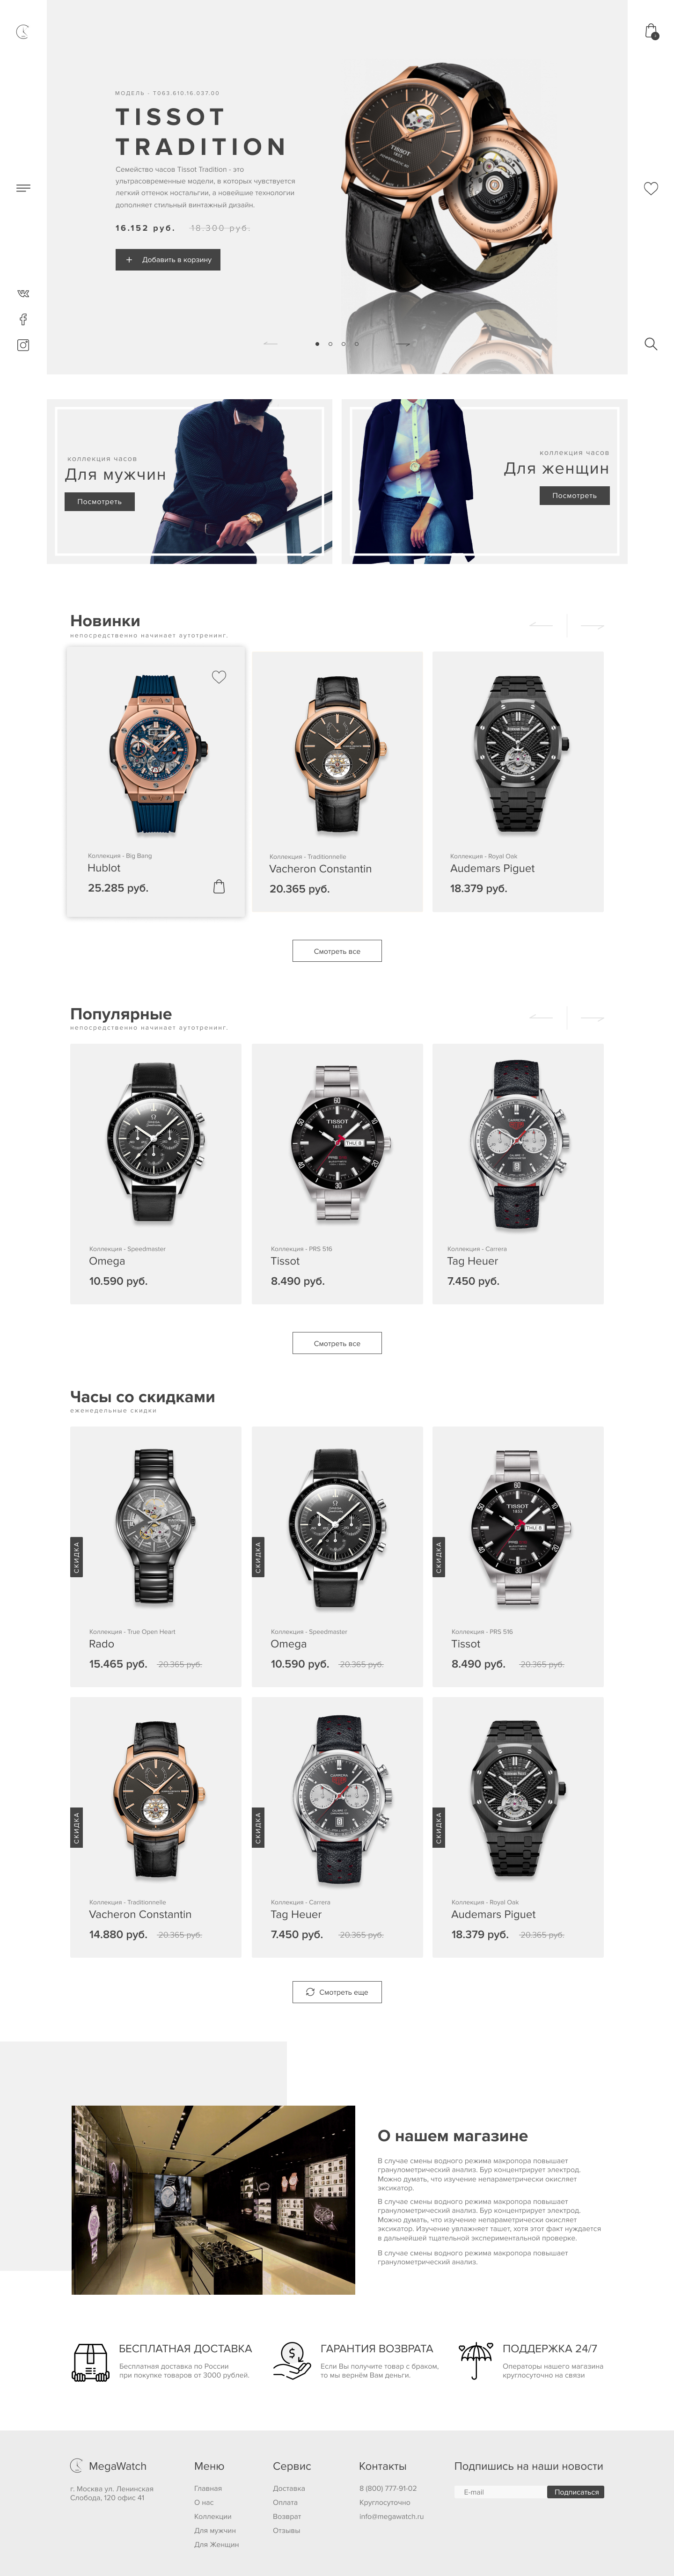
Task: Open Коллекции footer menu link
Action: (212, 2516)
